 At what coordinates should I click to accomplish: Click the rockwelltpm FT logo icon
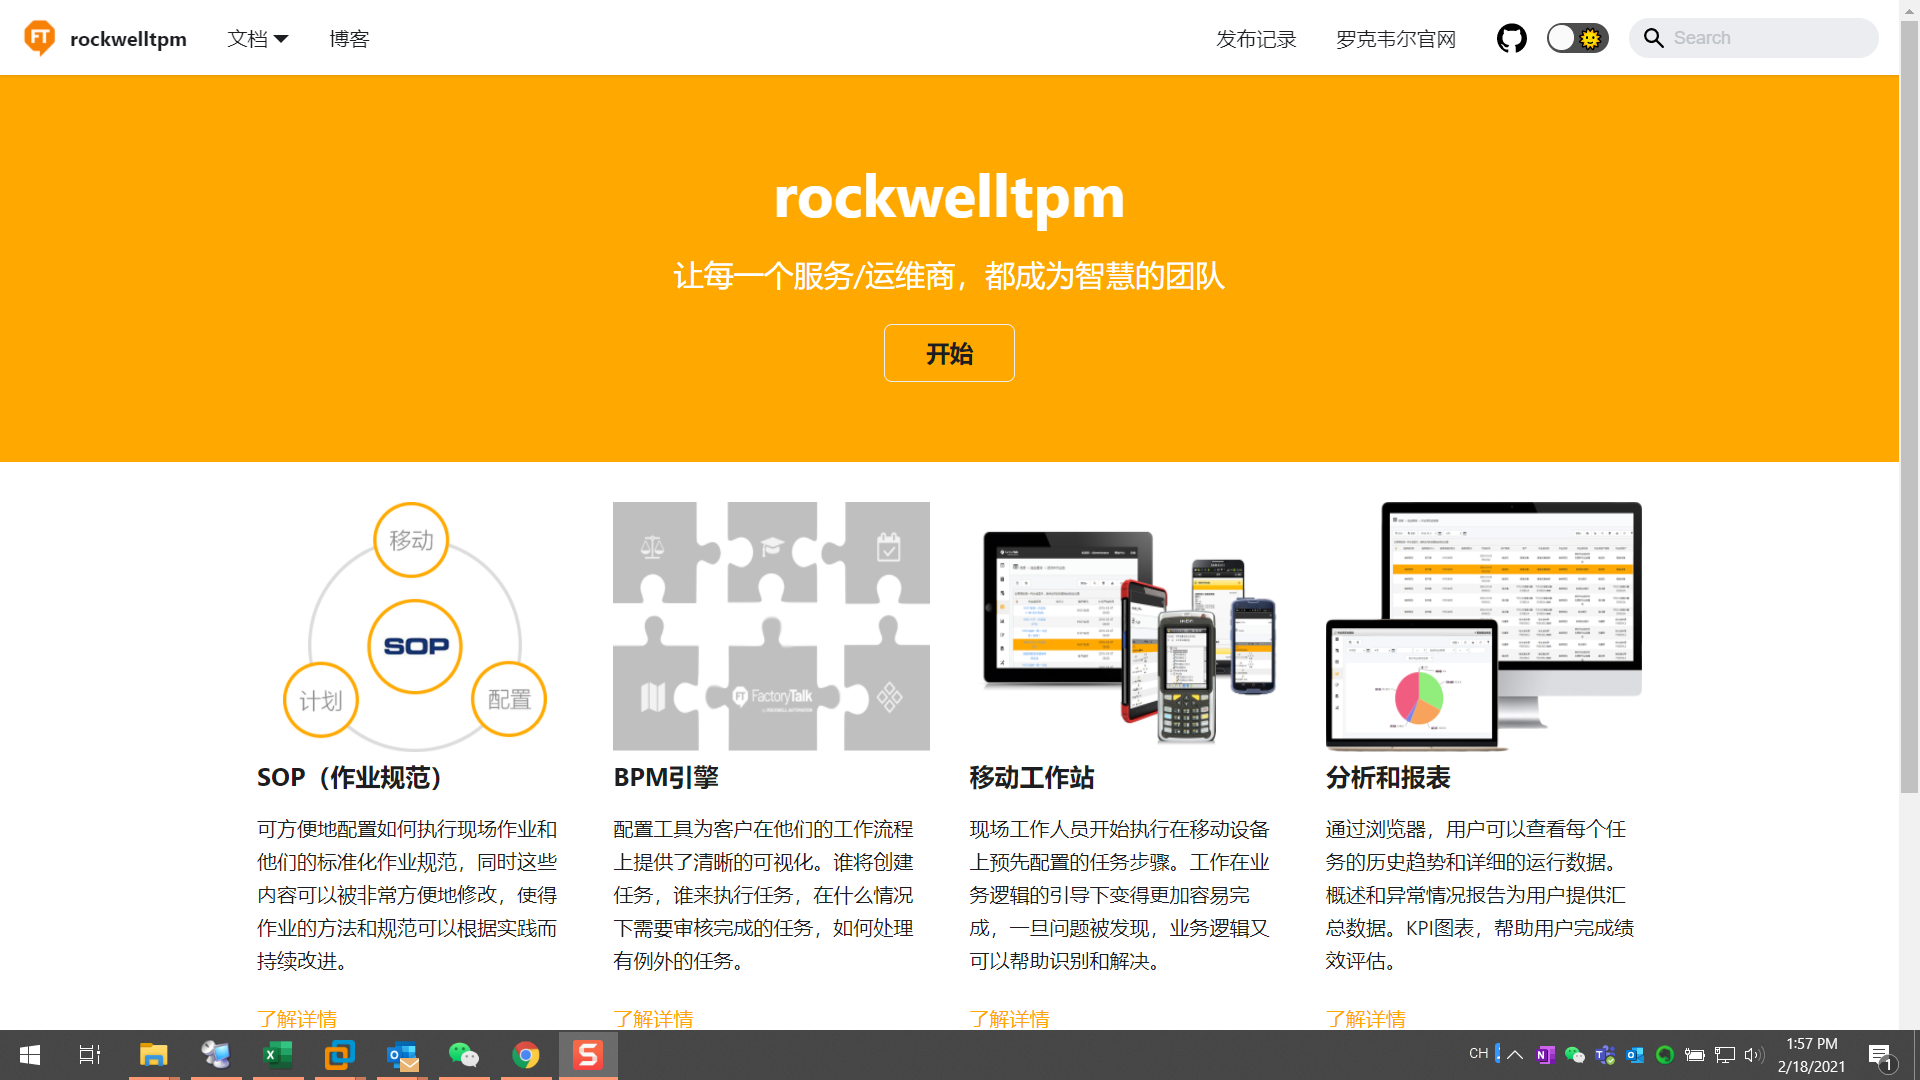[x=39, y=38]
